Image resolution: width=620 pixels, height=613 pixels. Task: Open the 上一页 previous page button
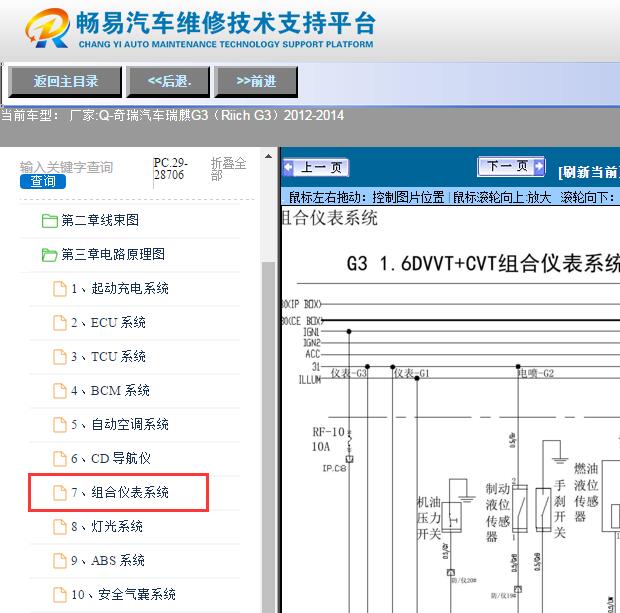316,168
